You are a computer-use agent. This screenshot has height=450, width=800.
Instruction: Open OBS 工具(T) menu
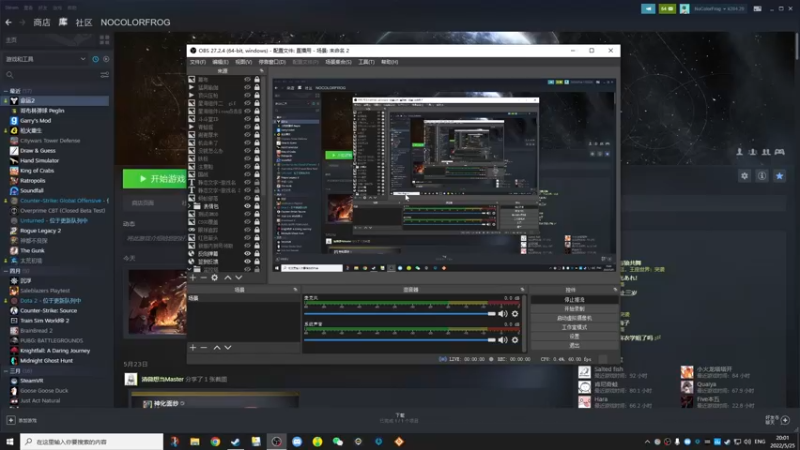point(366,62)
